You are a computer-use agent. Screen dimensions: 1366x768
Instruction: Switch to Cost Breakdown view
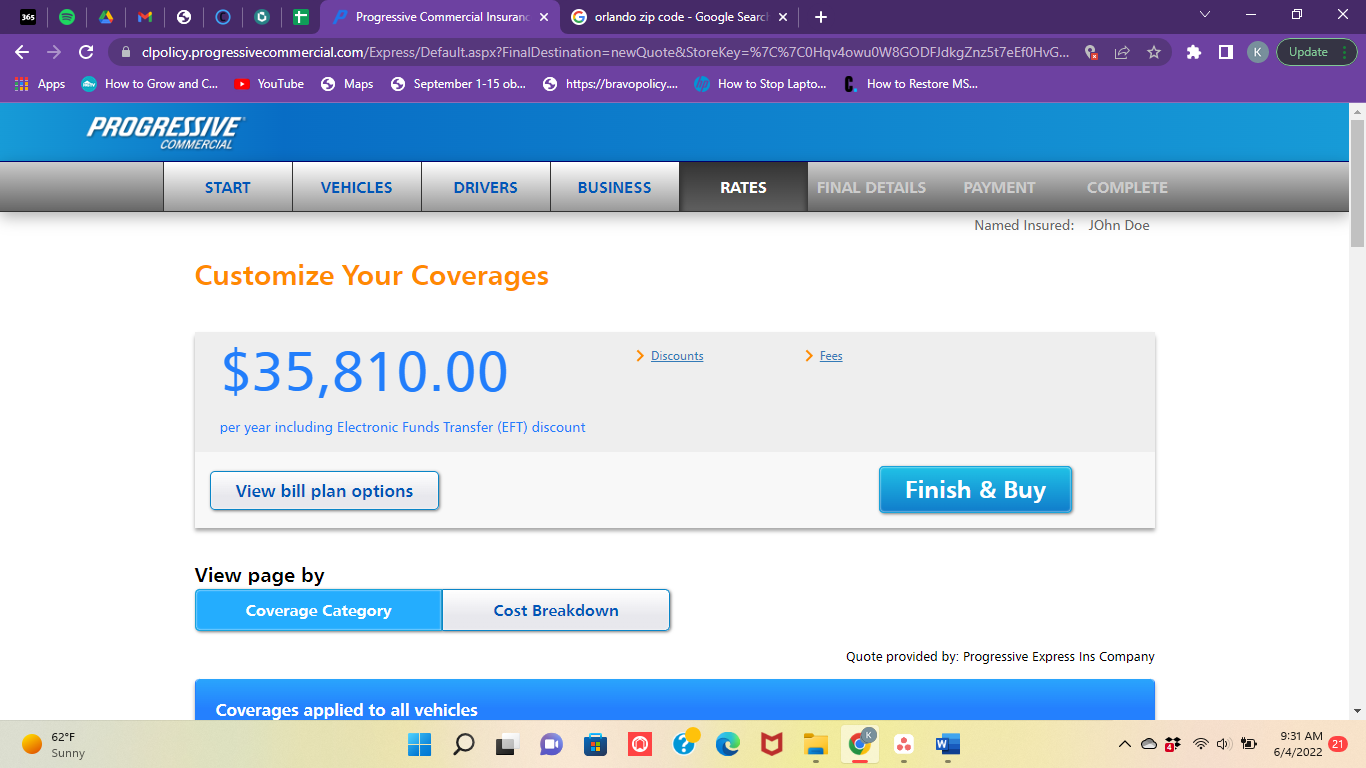click(x=556, y=610)
